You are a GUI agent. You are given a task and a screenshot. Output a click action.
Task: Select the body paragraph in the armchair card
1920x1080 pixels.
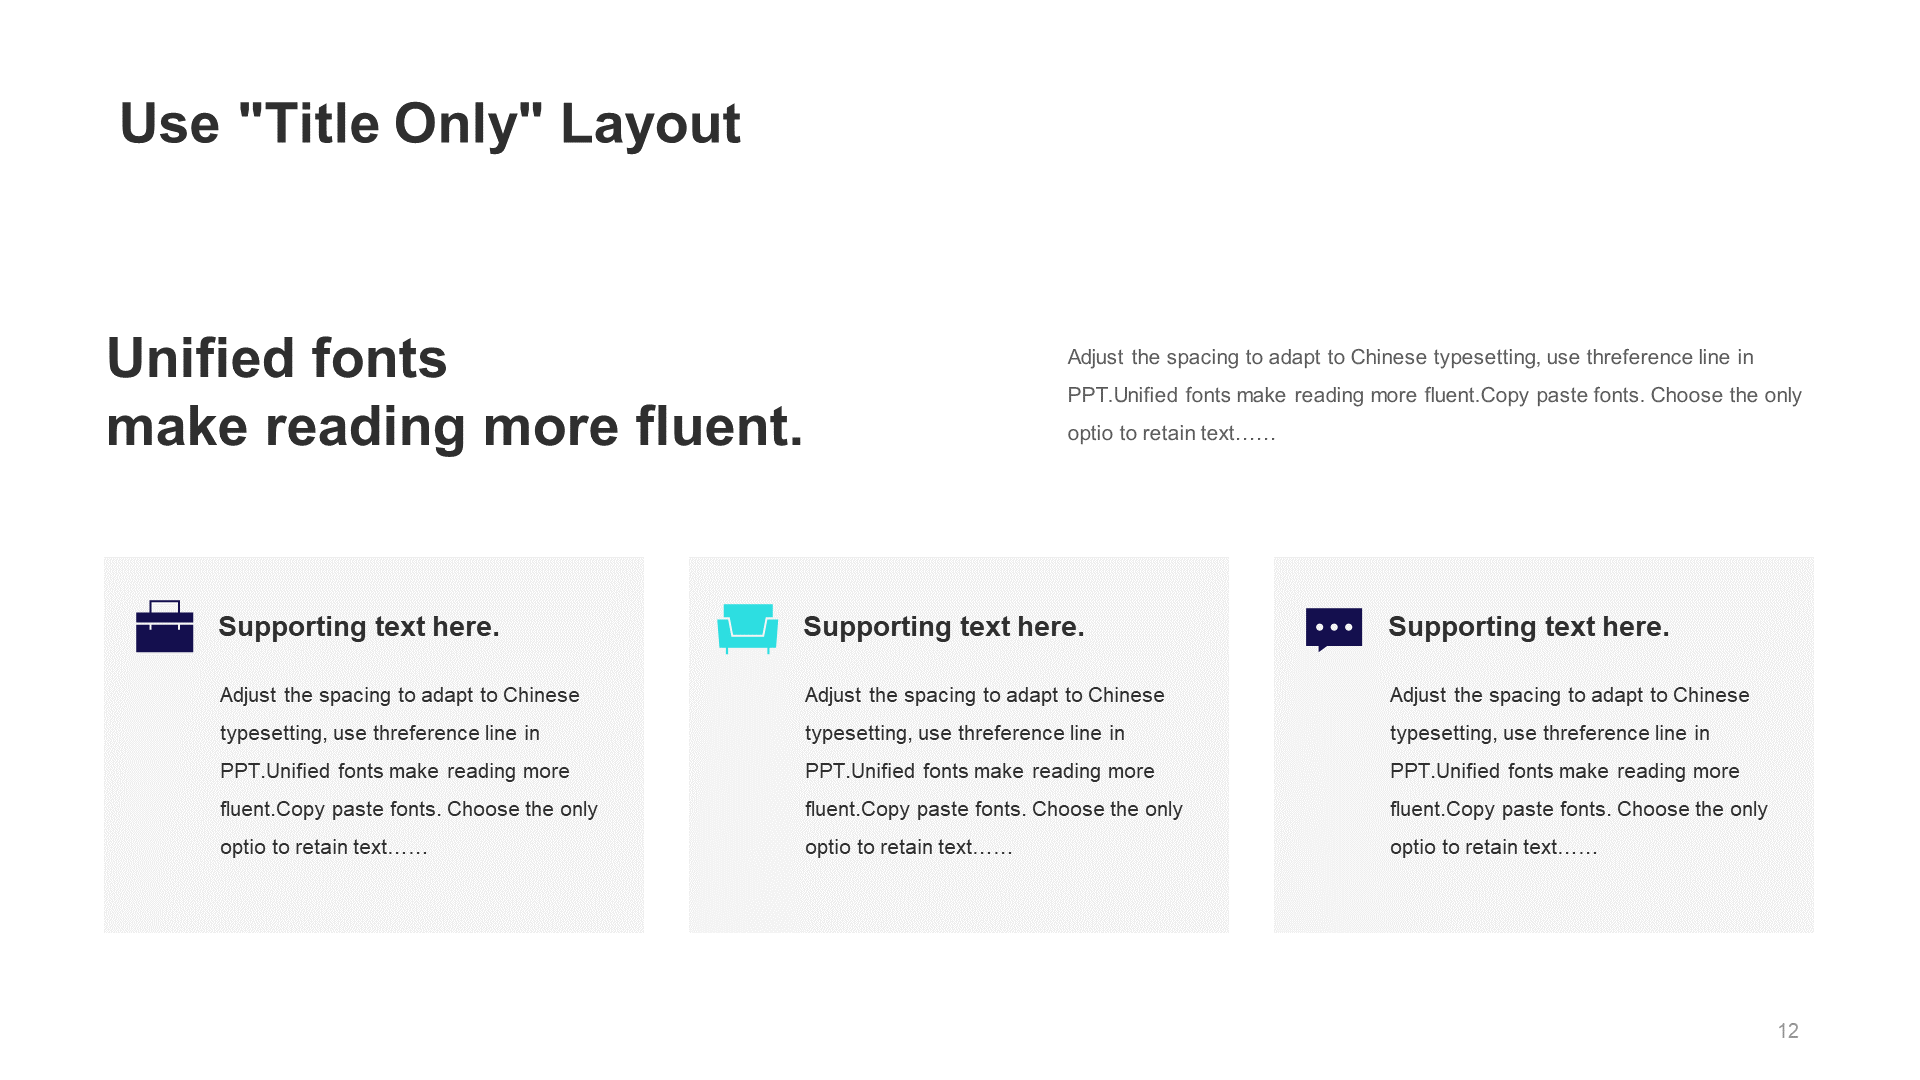(994, 771)
